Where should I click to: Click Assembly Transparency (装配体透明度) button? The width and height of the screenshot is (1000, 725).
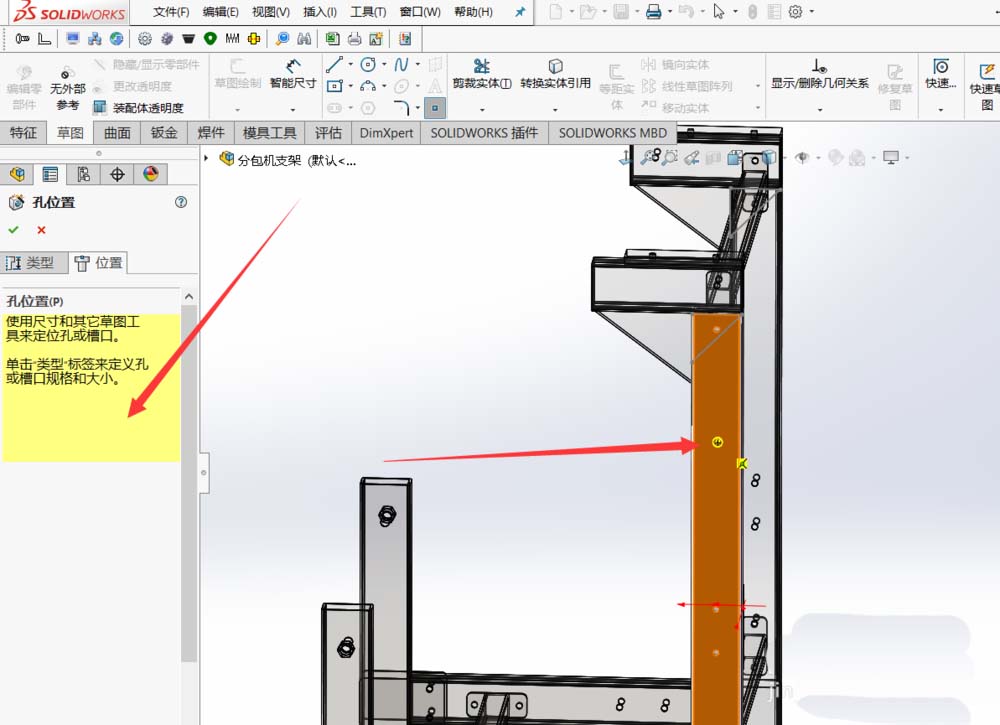(x=139, y=108)
